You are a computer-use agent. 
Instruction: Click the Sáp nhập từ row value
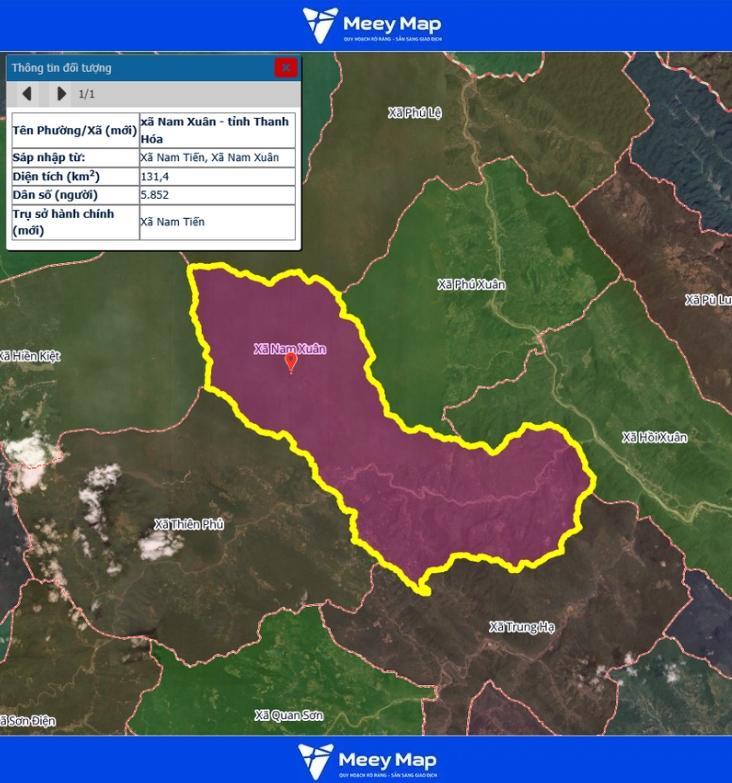tap(217, 157)
